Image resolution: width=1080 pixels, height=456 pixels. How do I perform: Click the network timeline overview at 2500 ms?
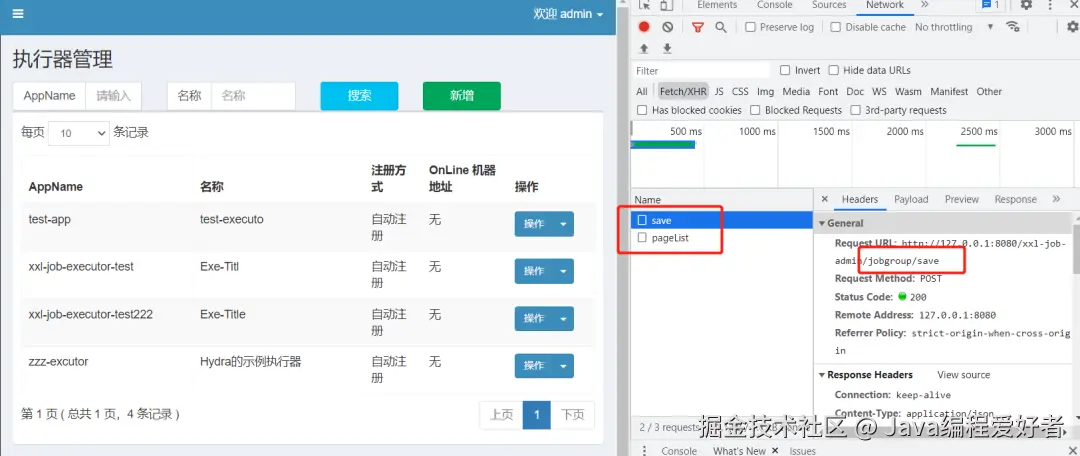tap(979, 132)
